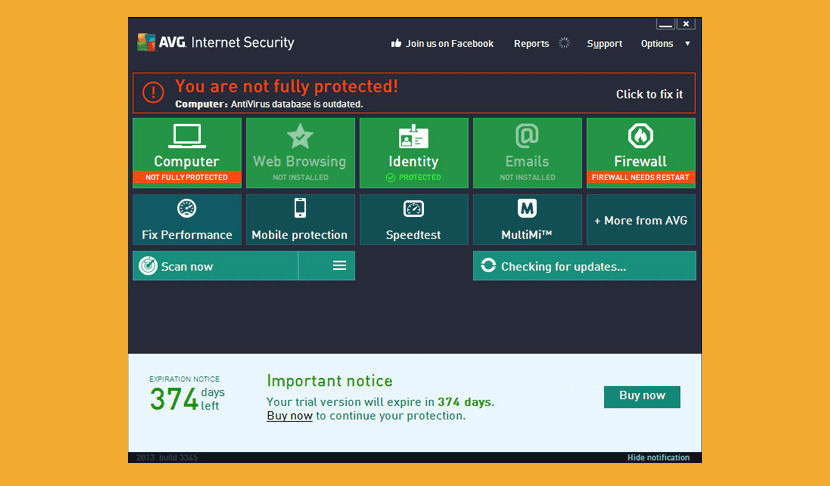
Task: Click the Expiration Notice label
Action: (184, 379)
